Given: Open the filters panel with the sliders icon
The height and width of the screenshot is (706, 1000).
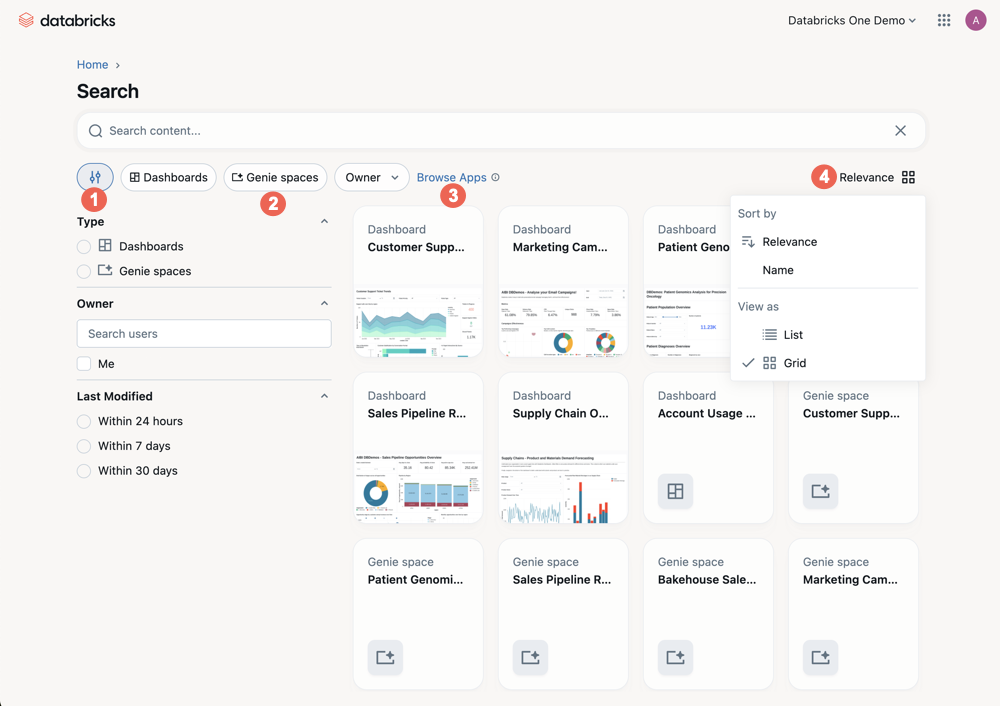Looking at the screenshot, I should pos(95,177).
